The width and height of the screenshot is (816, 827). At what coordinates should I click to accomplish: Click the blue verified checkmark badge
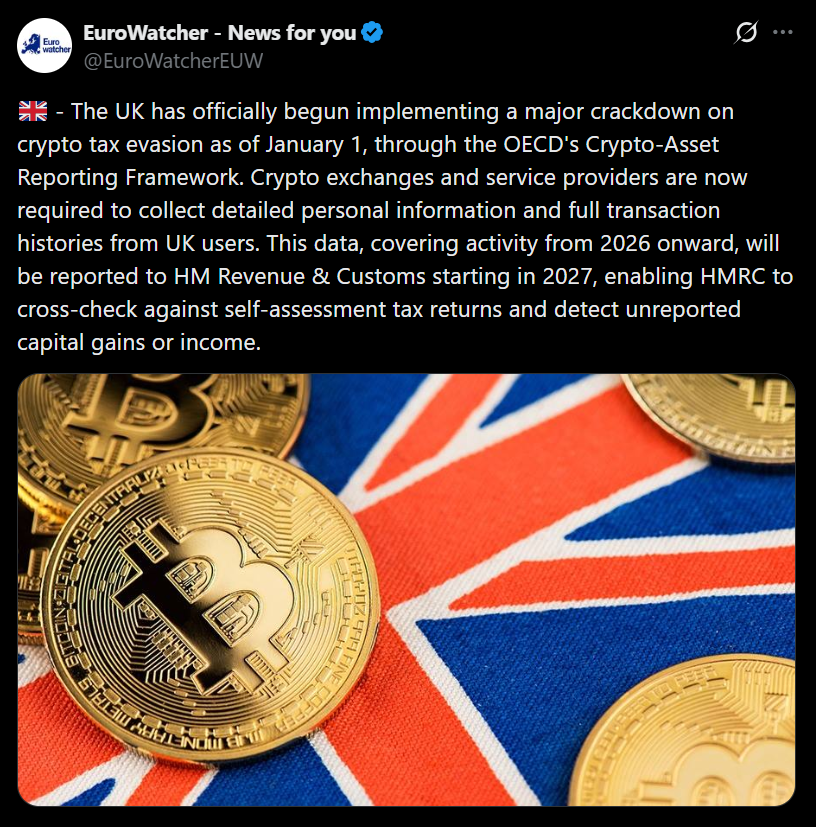tap(372, 33)
